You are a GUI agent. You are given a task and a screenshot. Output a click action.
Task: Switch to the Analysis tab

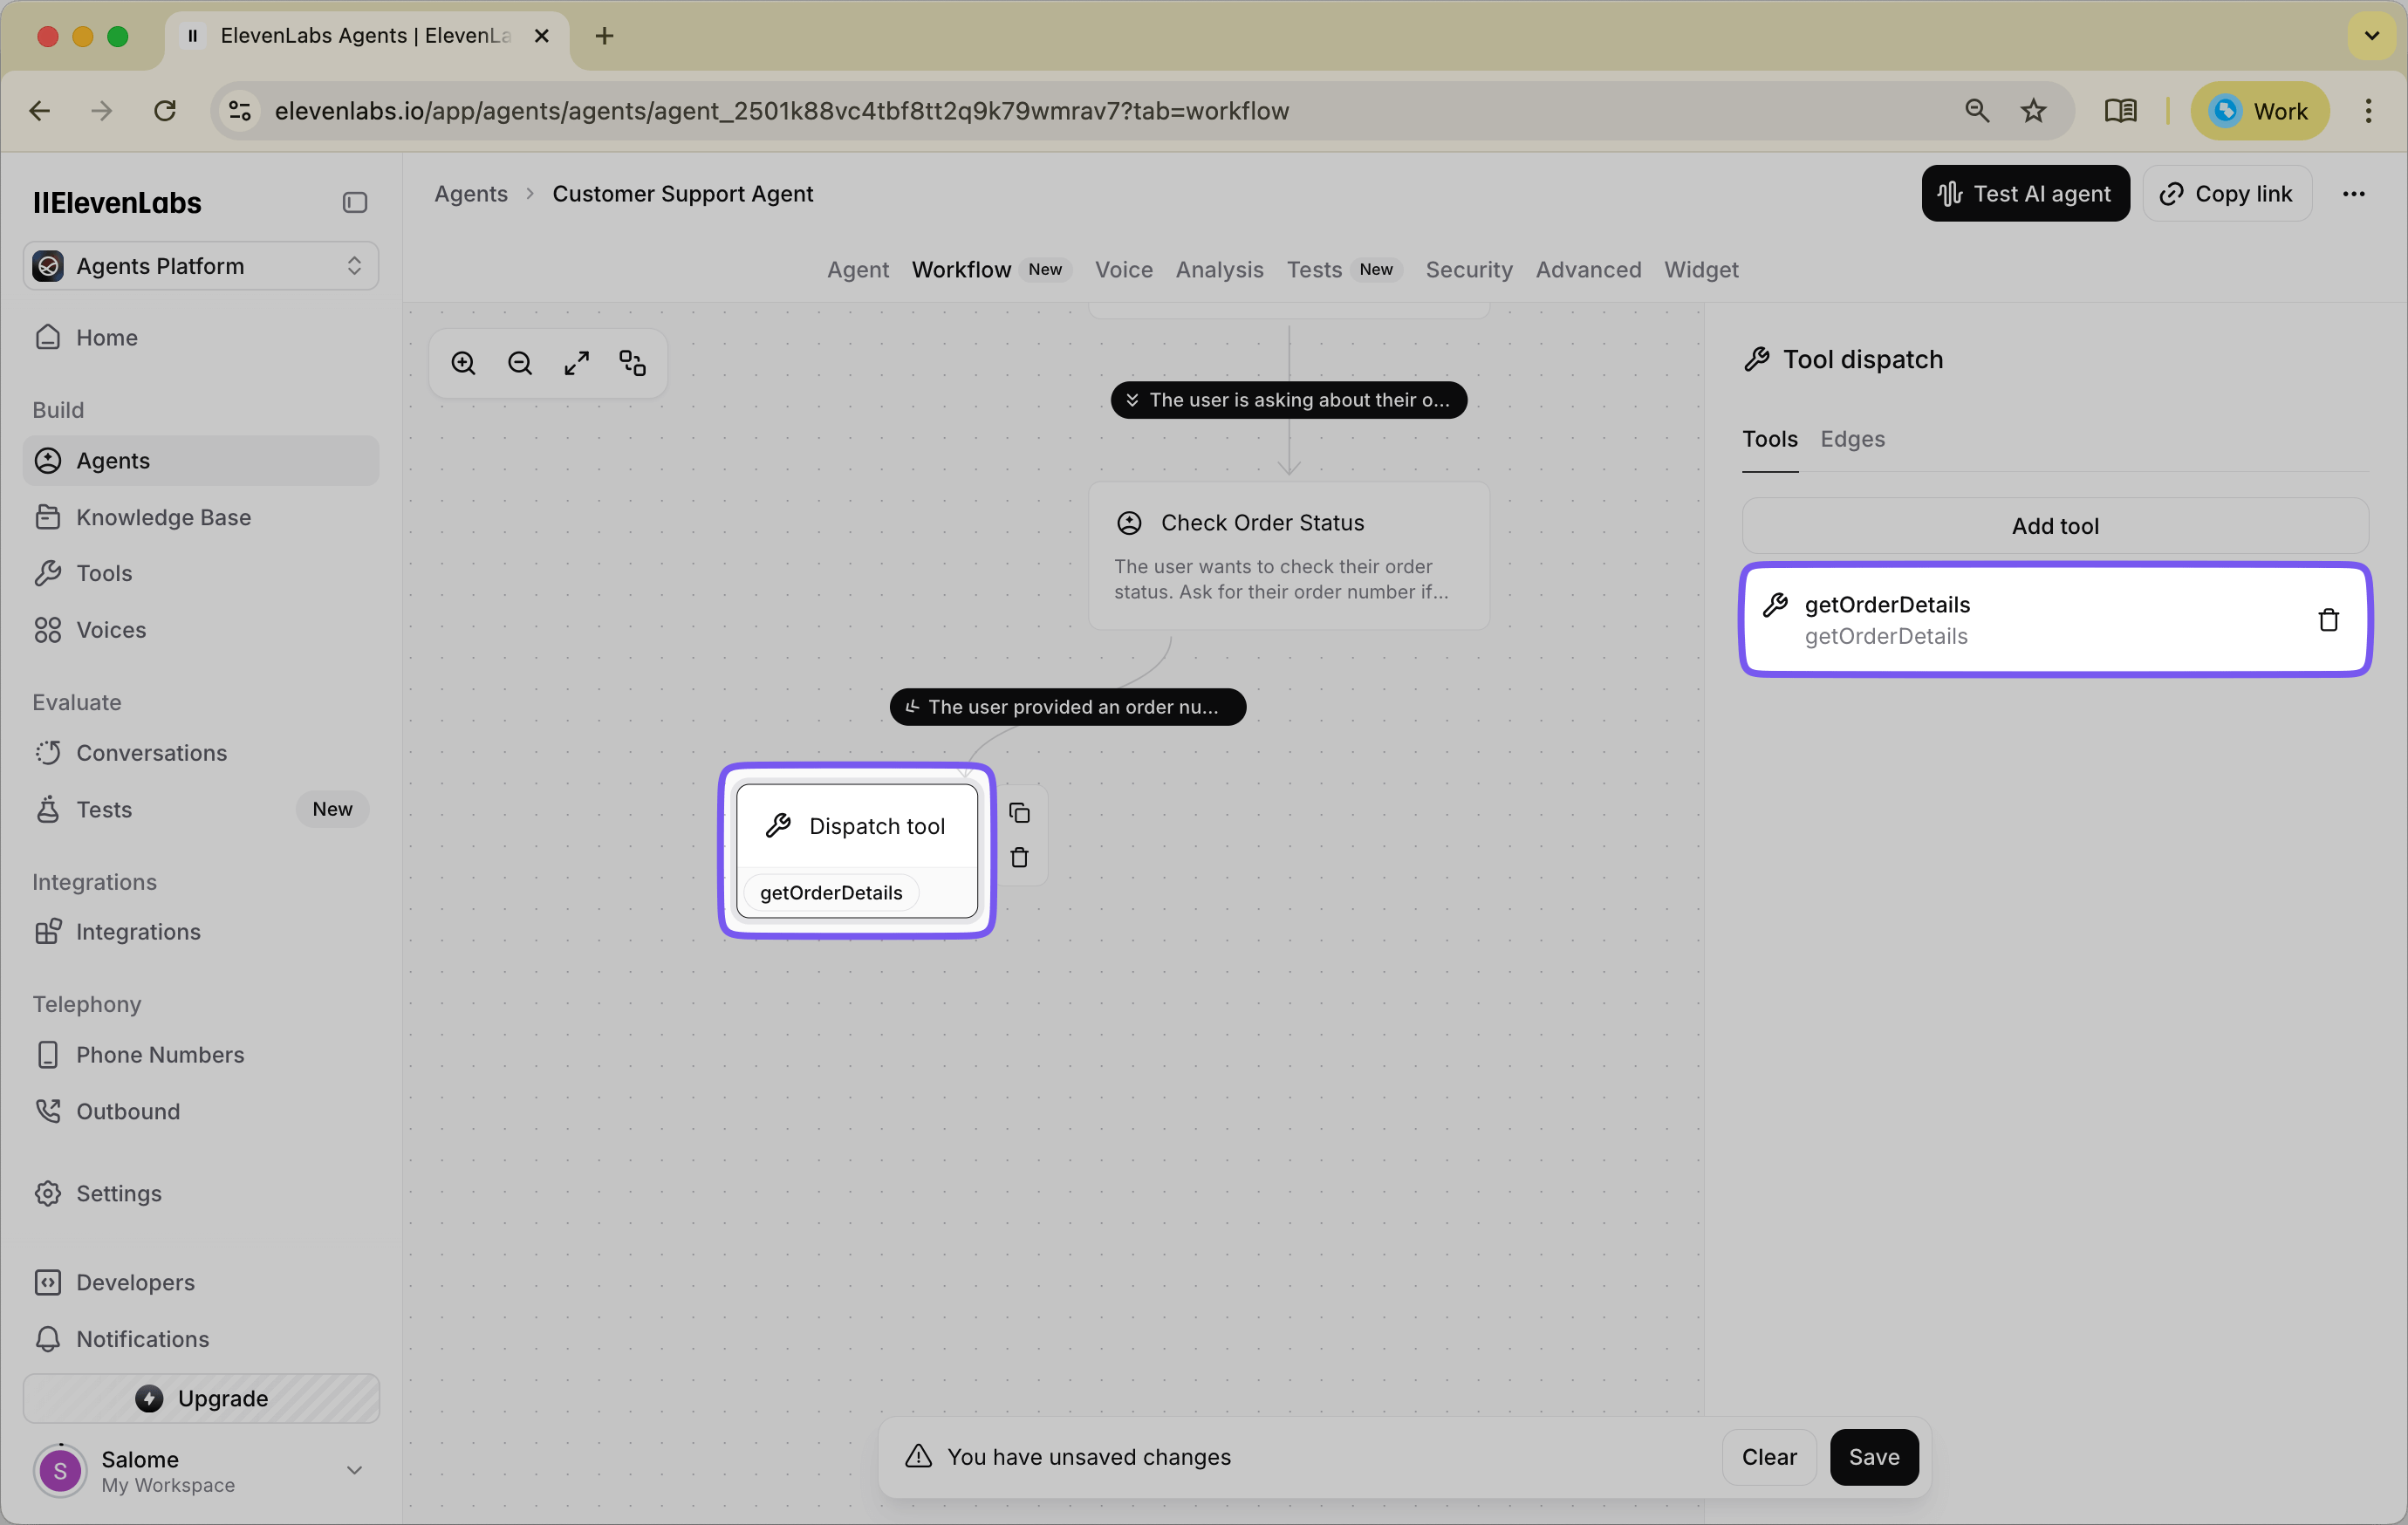1219,270
